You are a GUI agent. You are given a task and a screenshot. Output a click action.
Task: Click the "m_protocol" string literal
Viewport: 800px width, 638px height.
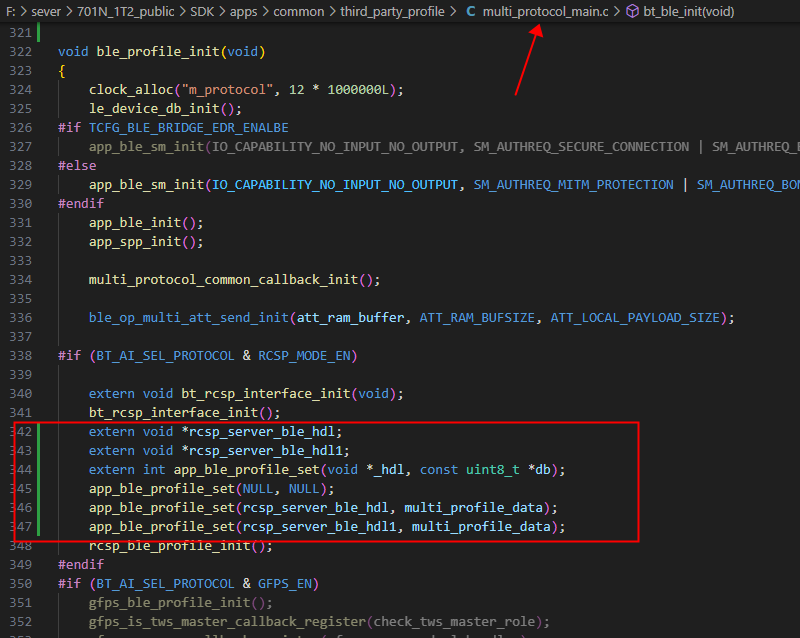click(x=227, y=90)
